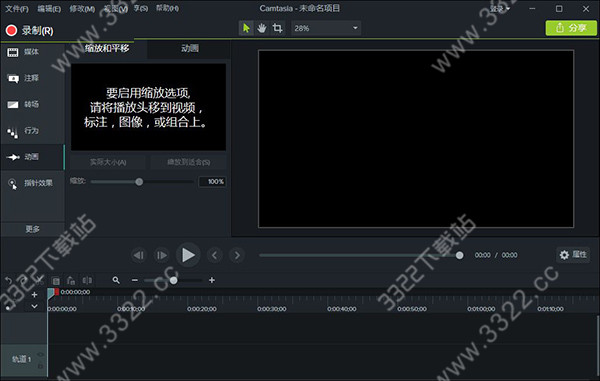Screen dimensions: 600x381
Task: Start recording with the 录制(R) button
Action: pos(29,30)
